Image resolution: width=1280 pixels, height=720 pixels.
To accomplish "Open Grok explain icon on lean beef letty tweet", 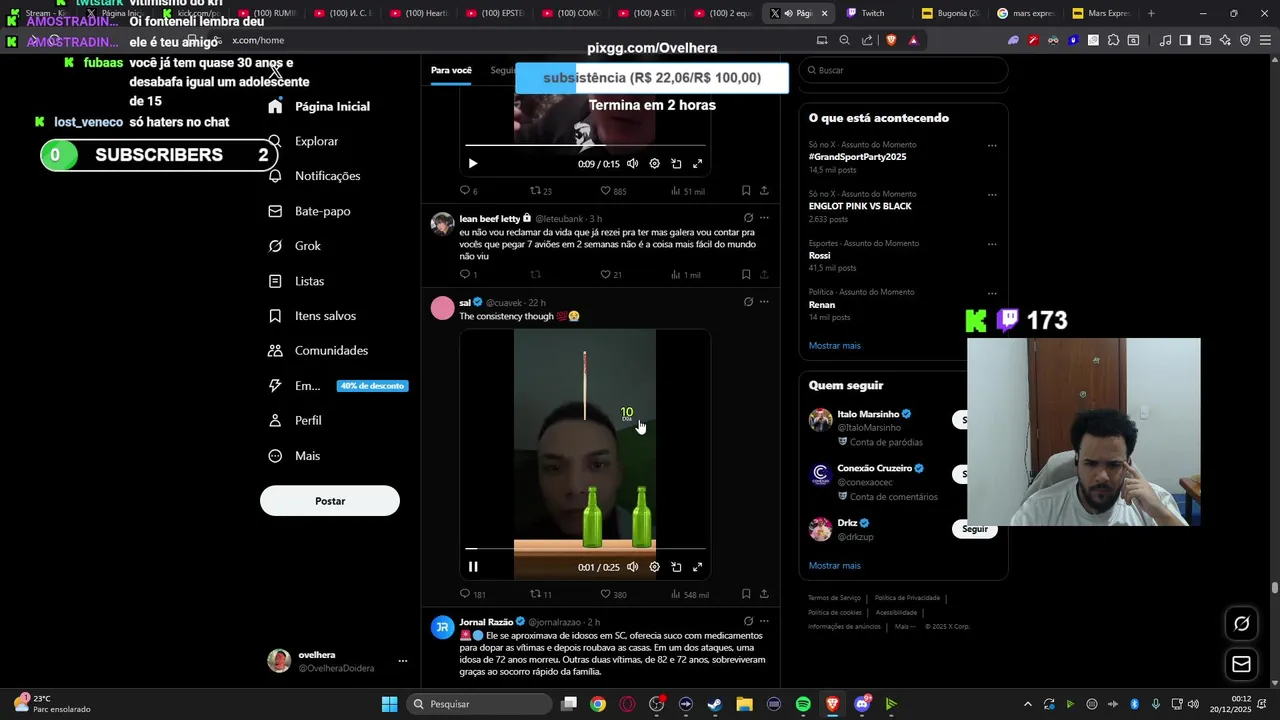I will pyautogui.click(x=748, y=218).
